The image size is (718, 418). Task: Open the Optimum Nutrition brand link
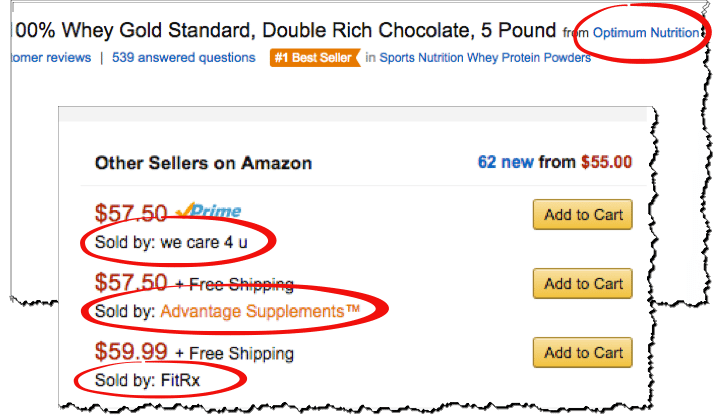point(646,33)
